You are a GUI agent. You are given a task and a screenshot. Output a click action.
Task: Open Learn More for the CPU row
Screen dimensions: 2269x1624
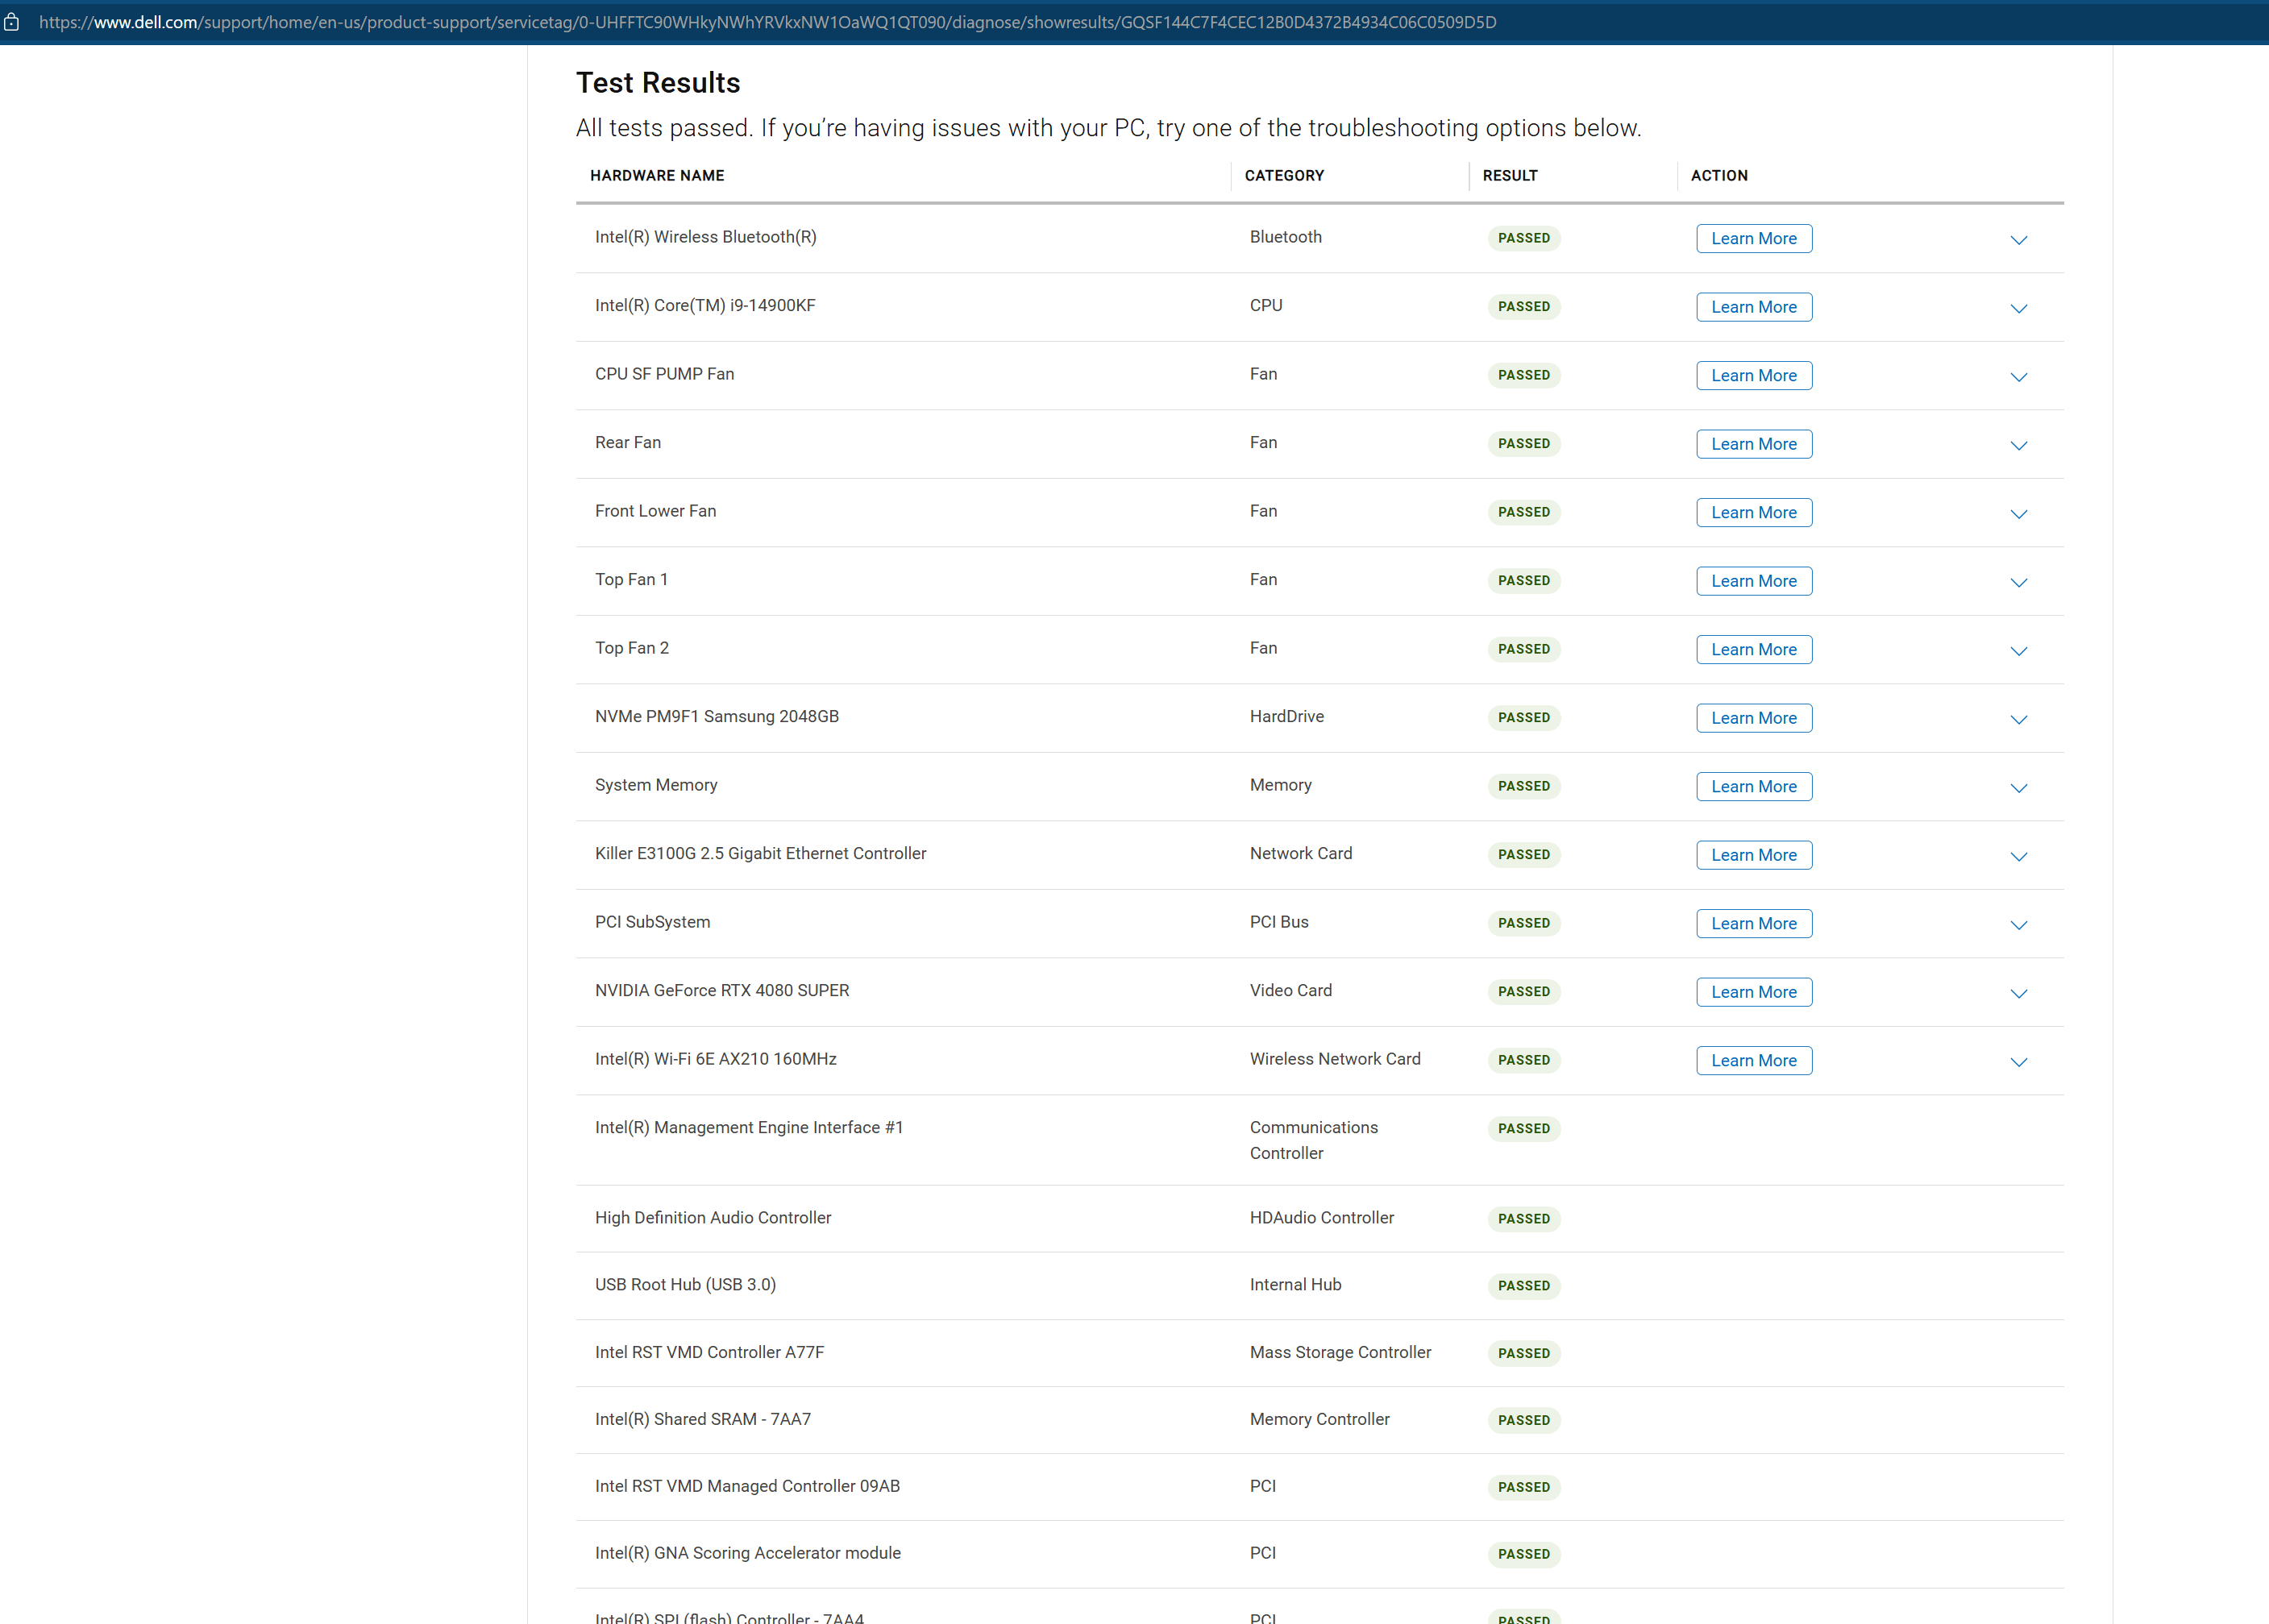click(x=1753, y=307)
